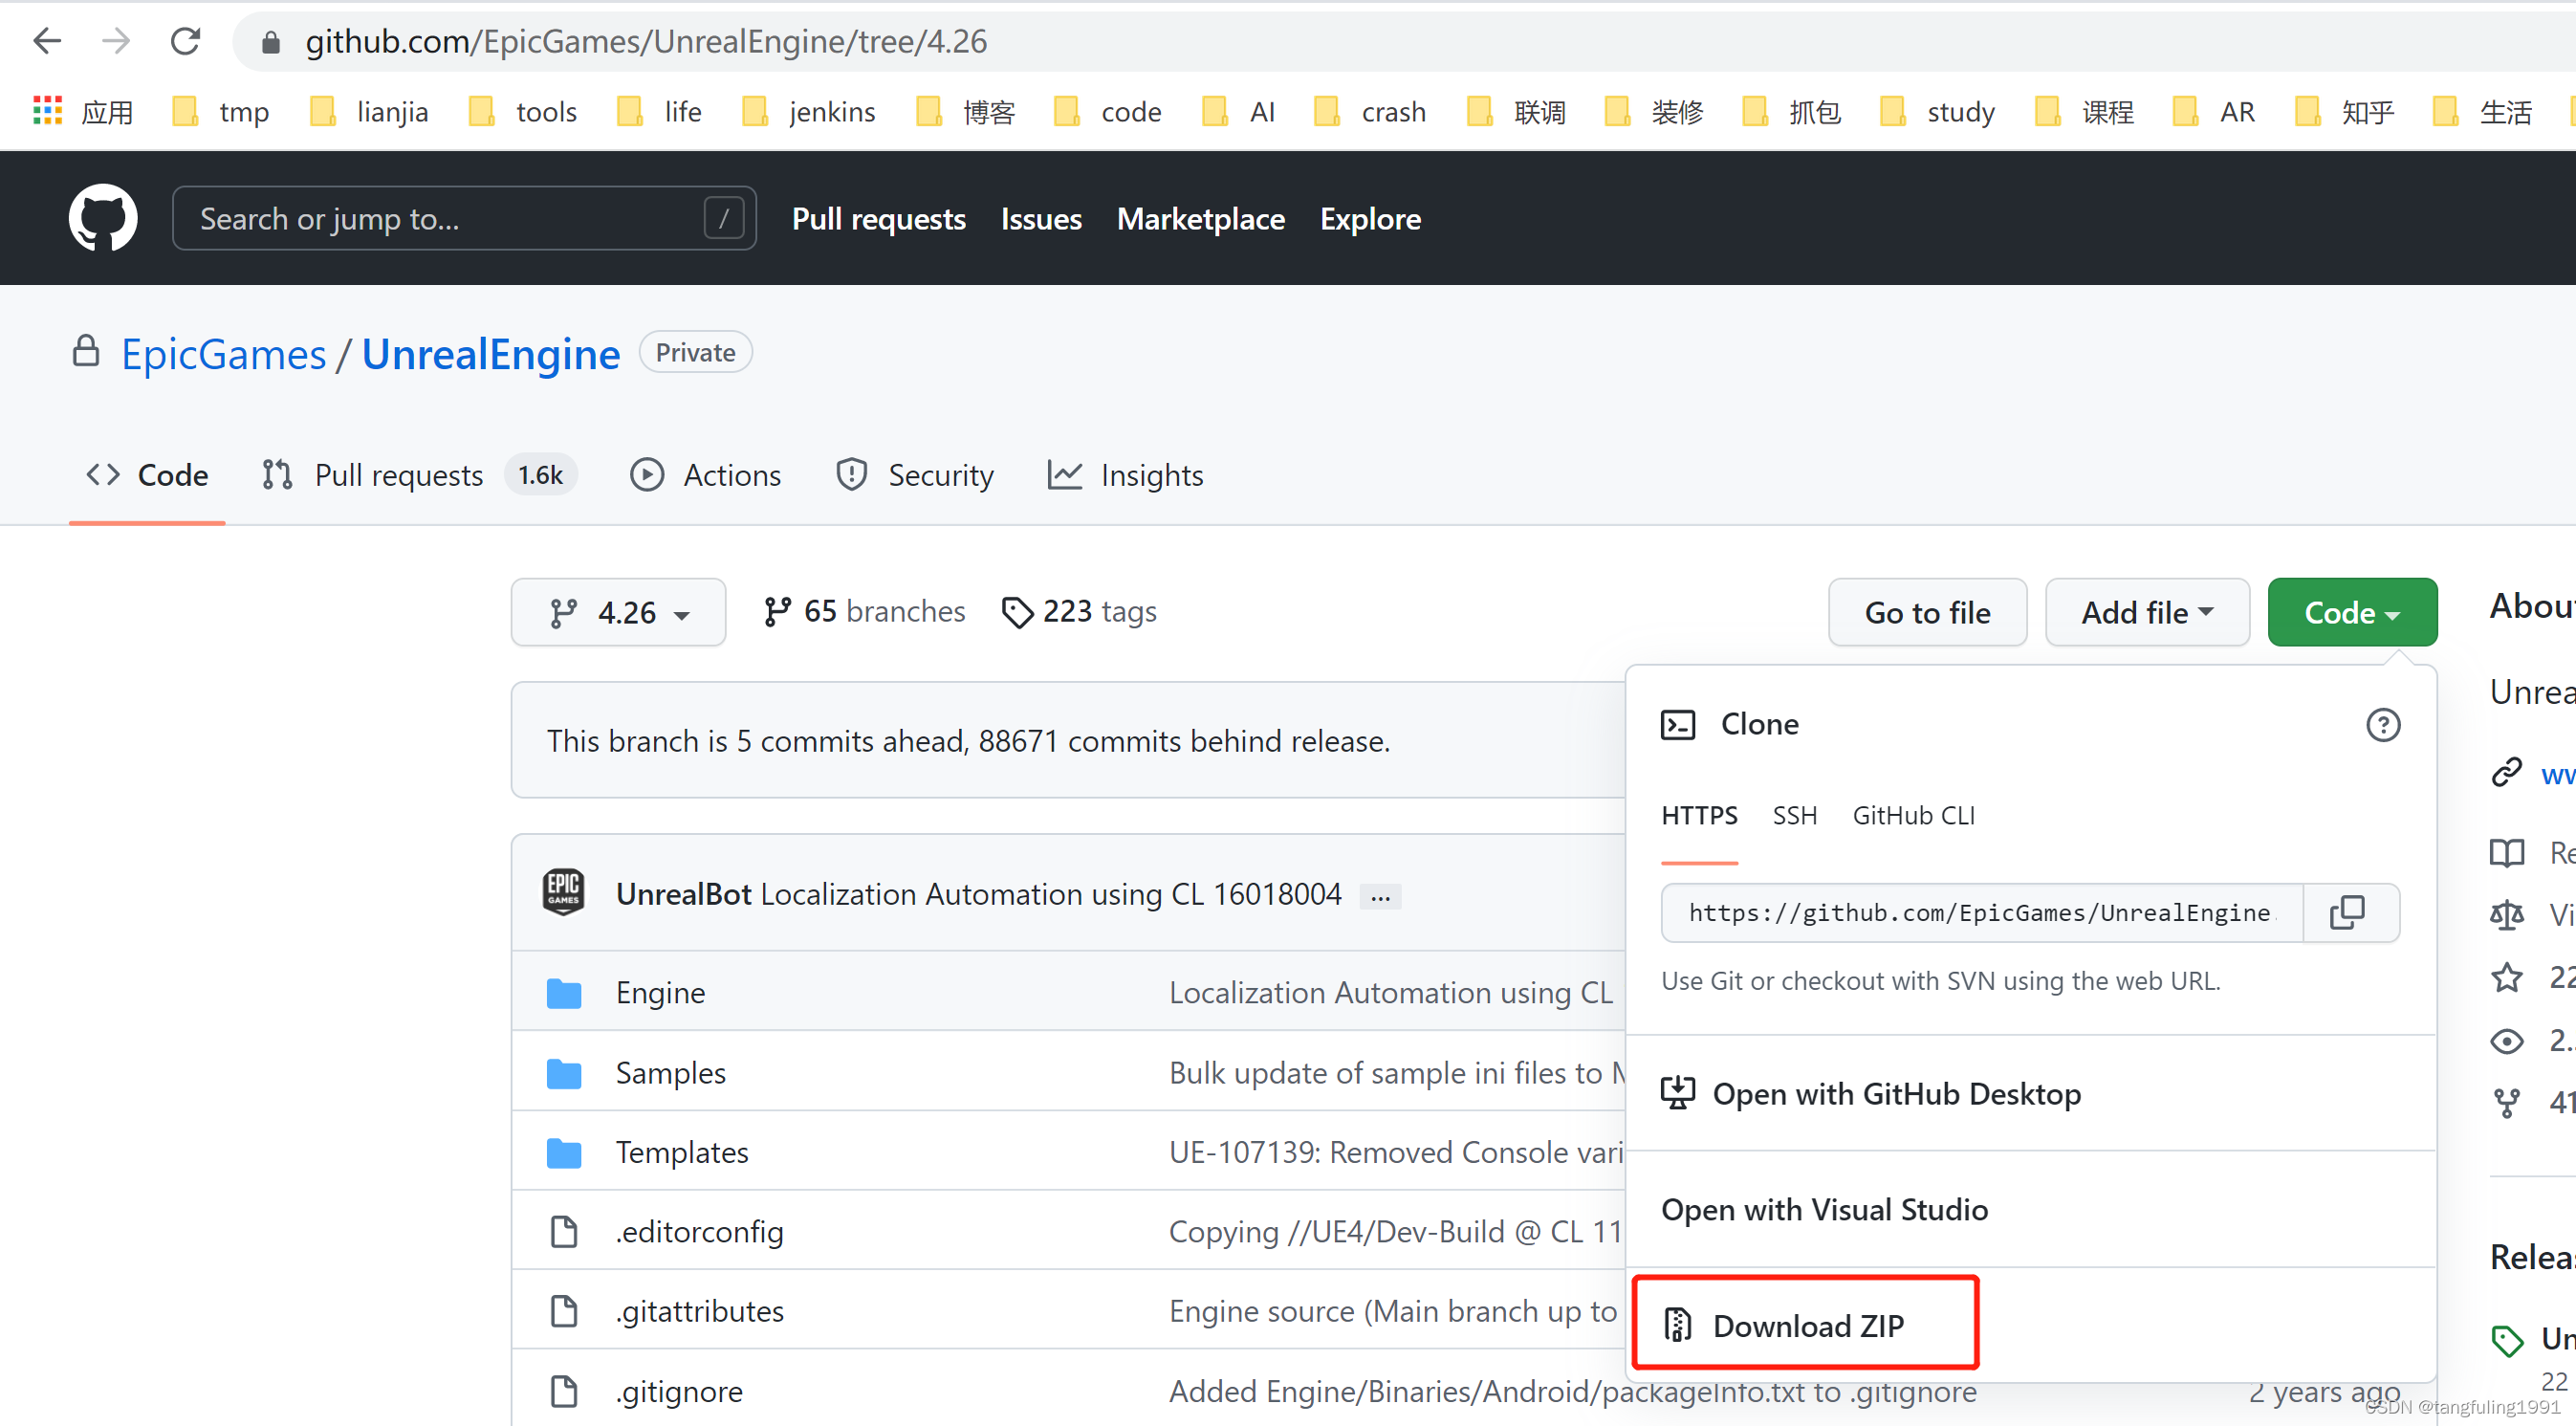Click the .gitignore file icon
This screenshot has height=1426, width=2576.
[x=564, y=1391]
